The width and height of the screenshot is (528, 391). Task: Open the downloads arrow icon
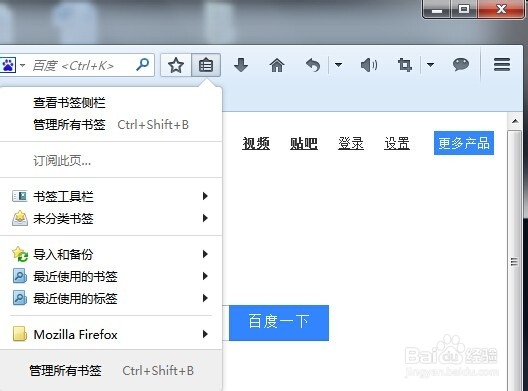click(241, 65)
